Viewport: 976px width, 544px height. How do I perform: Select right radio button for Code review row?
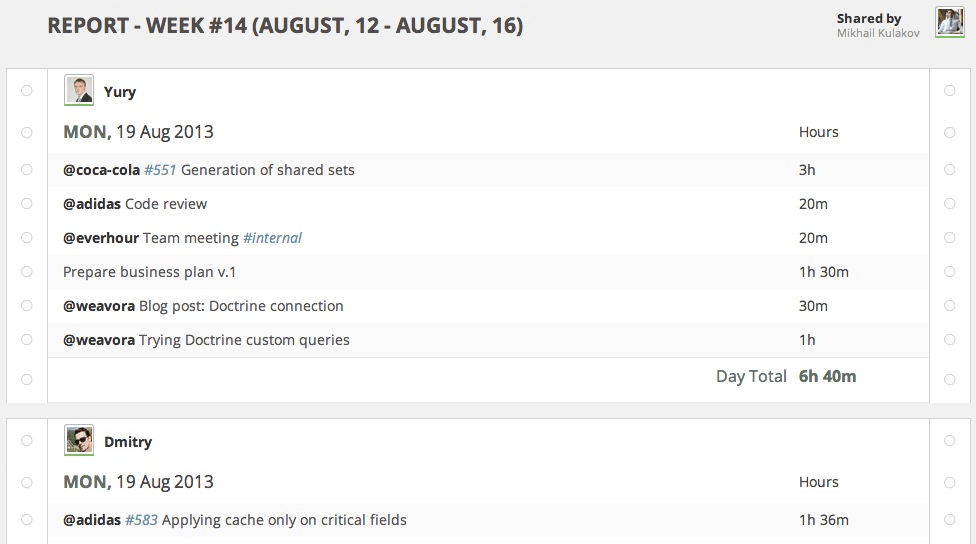pos(949,204)
